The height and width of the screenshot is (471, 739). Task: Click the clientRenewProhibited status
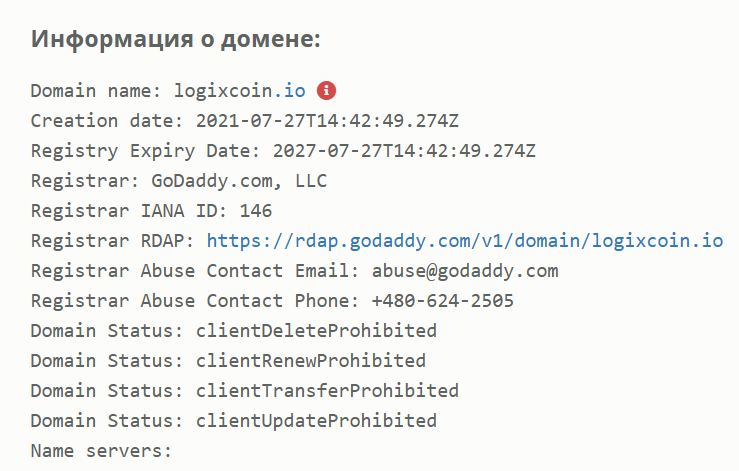pyautogui.click(x=310, y=361)
